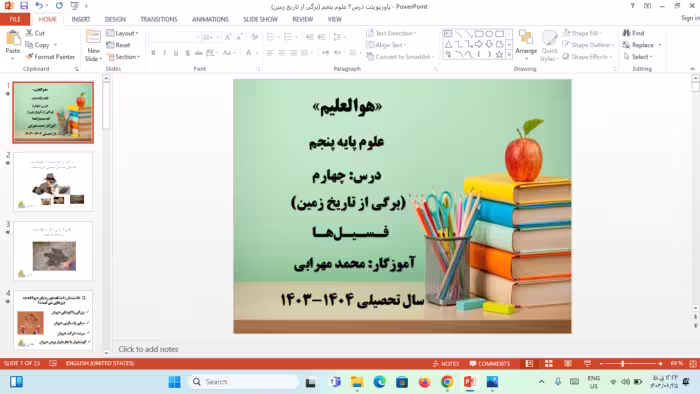Toggle Italic formatting
The image size is (700, 394).
[164, 53]
